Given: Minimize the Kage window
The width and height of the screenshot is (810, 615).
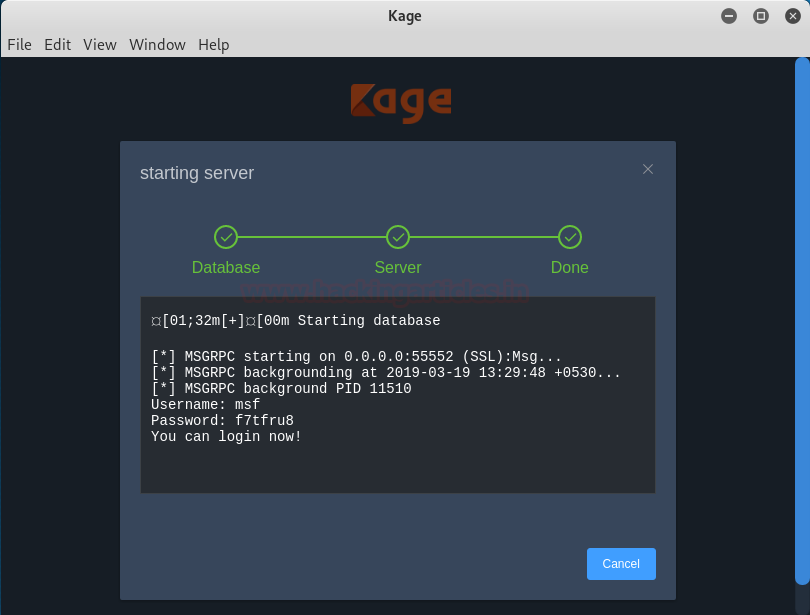Looking at the screenshot, I should (x=729, y=16).
